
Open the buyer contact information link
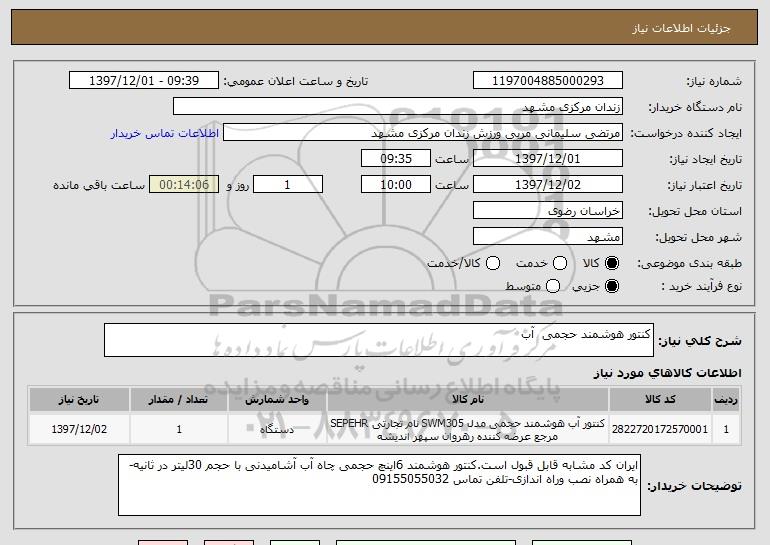[165, 133]
